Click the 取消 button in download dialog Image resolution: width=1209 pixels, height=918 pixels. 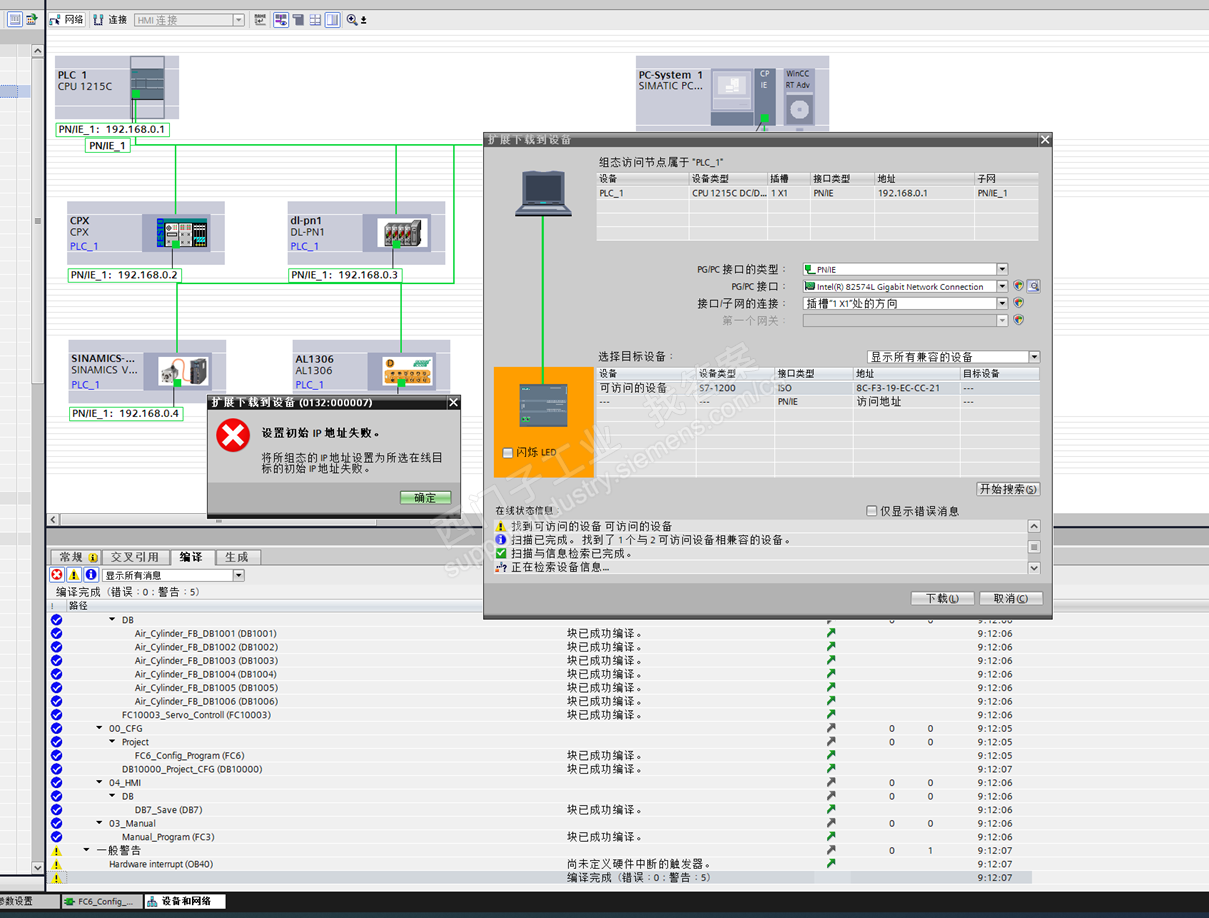pos(1011,599)
